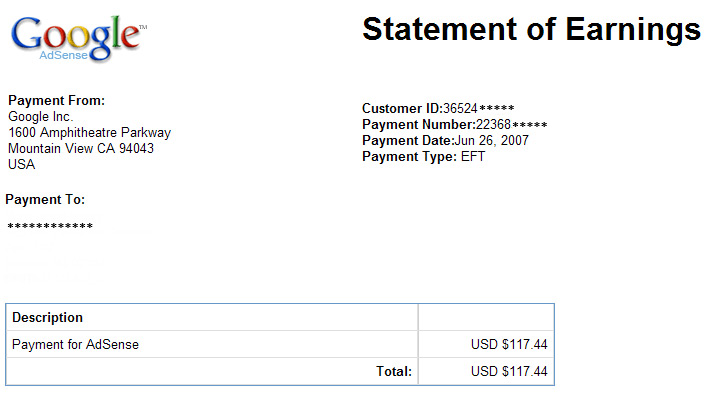This screenshot has height=402, width=719.
Task: Select the Payment Number value
Action: [512, 125]
